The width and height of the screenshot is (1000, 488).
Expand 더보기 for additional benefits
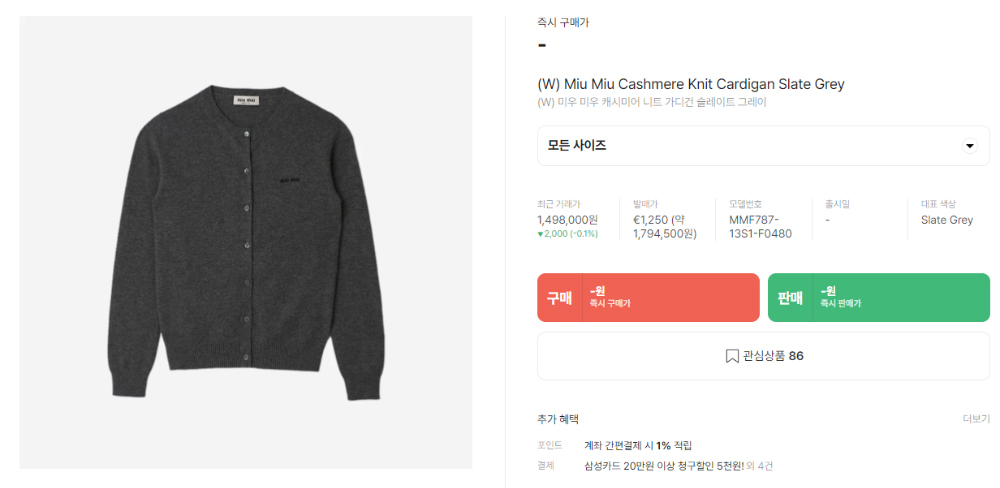point(976,419)
